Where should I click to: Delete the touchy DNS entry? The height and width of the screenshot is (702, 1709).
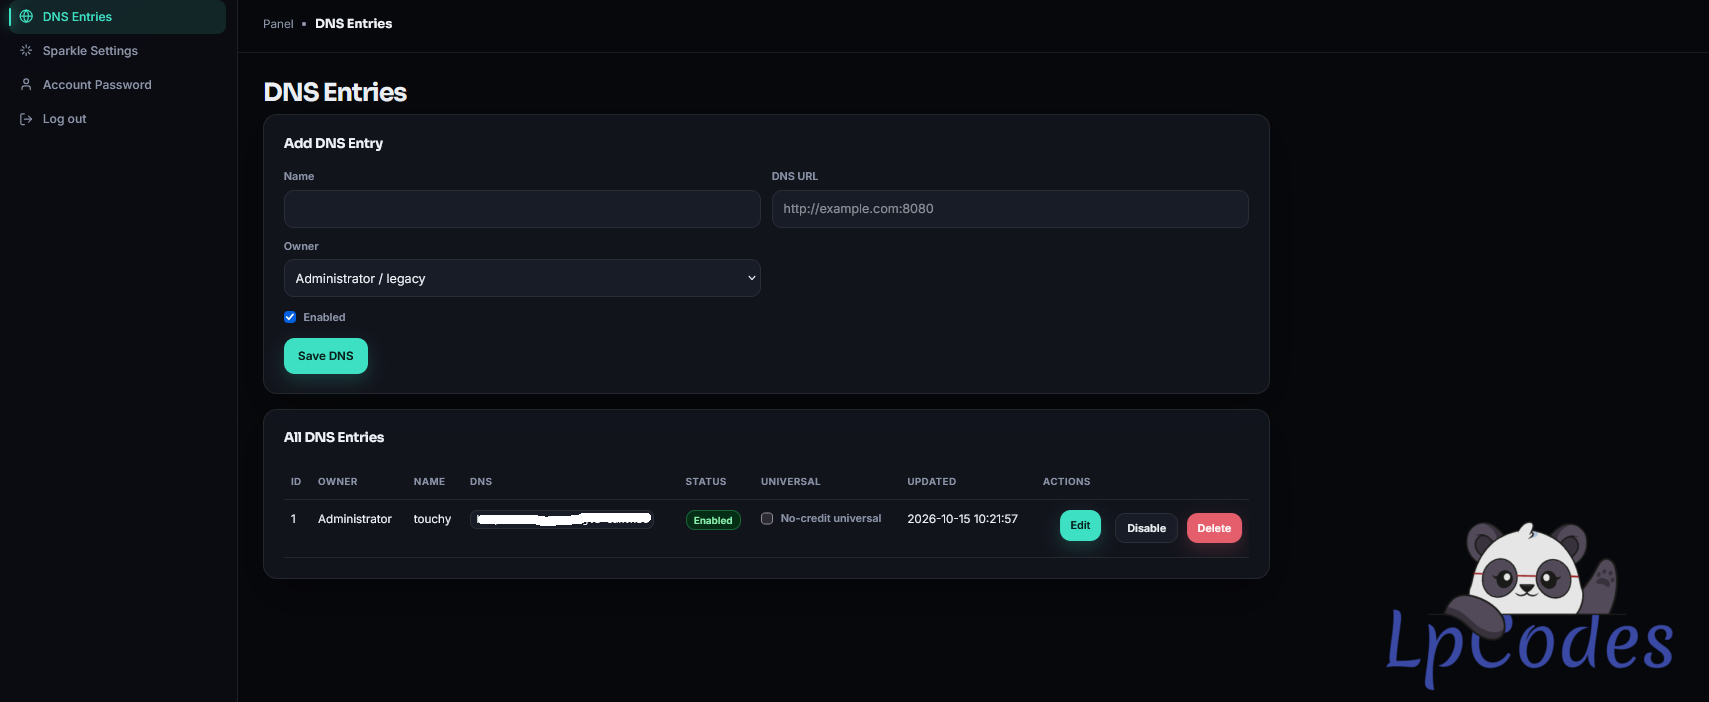(x=1214, y=528)
